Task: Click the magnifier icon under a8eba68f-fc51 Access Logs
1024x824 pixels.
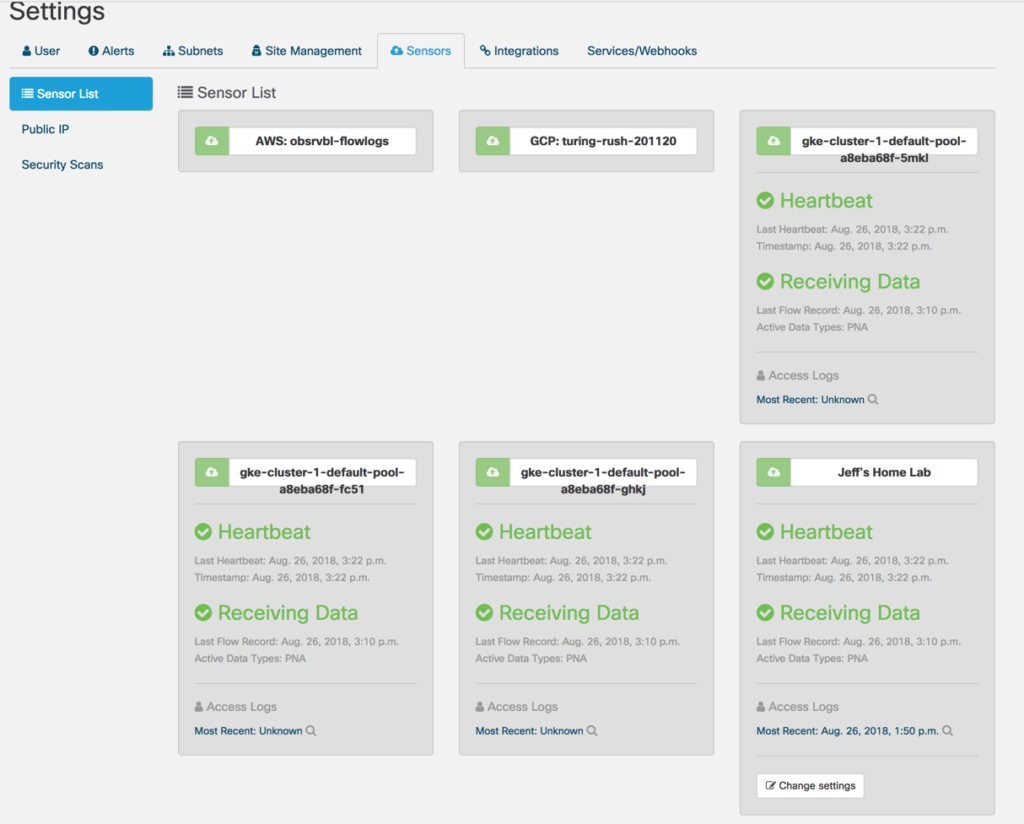Action: click(x=311, y=730)
